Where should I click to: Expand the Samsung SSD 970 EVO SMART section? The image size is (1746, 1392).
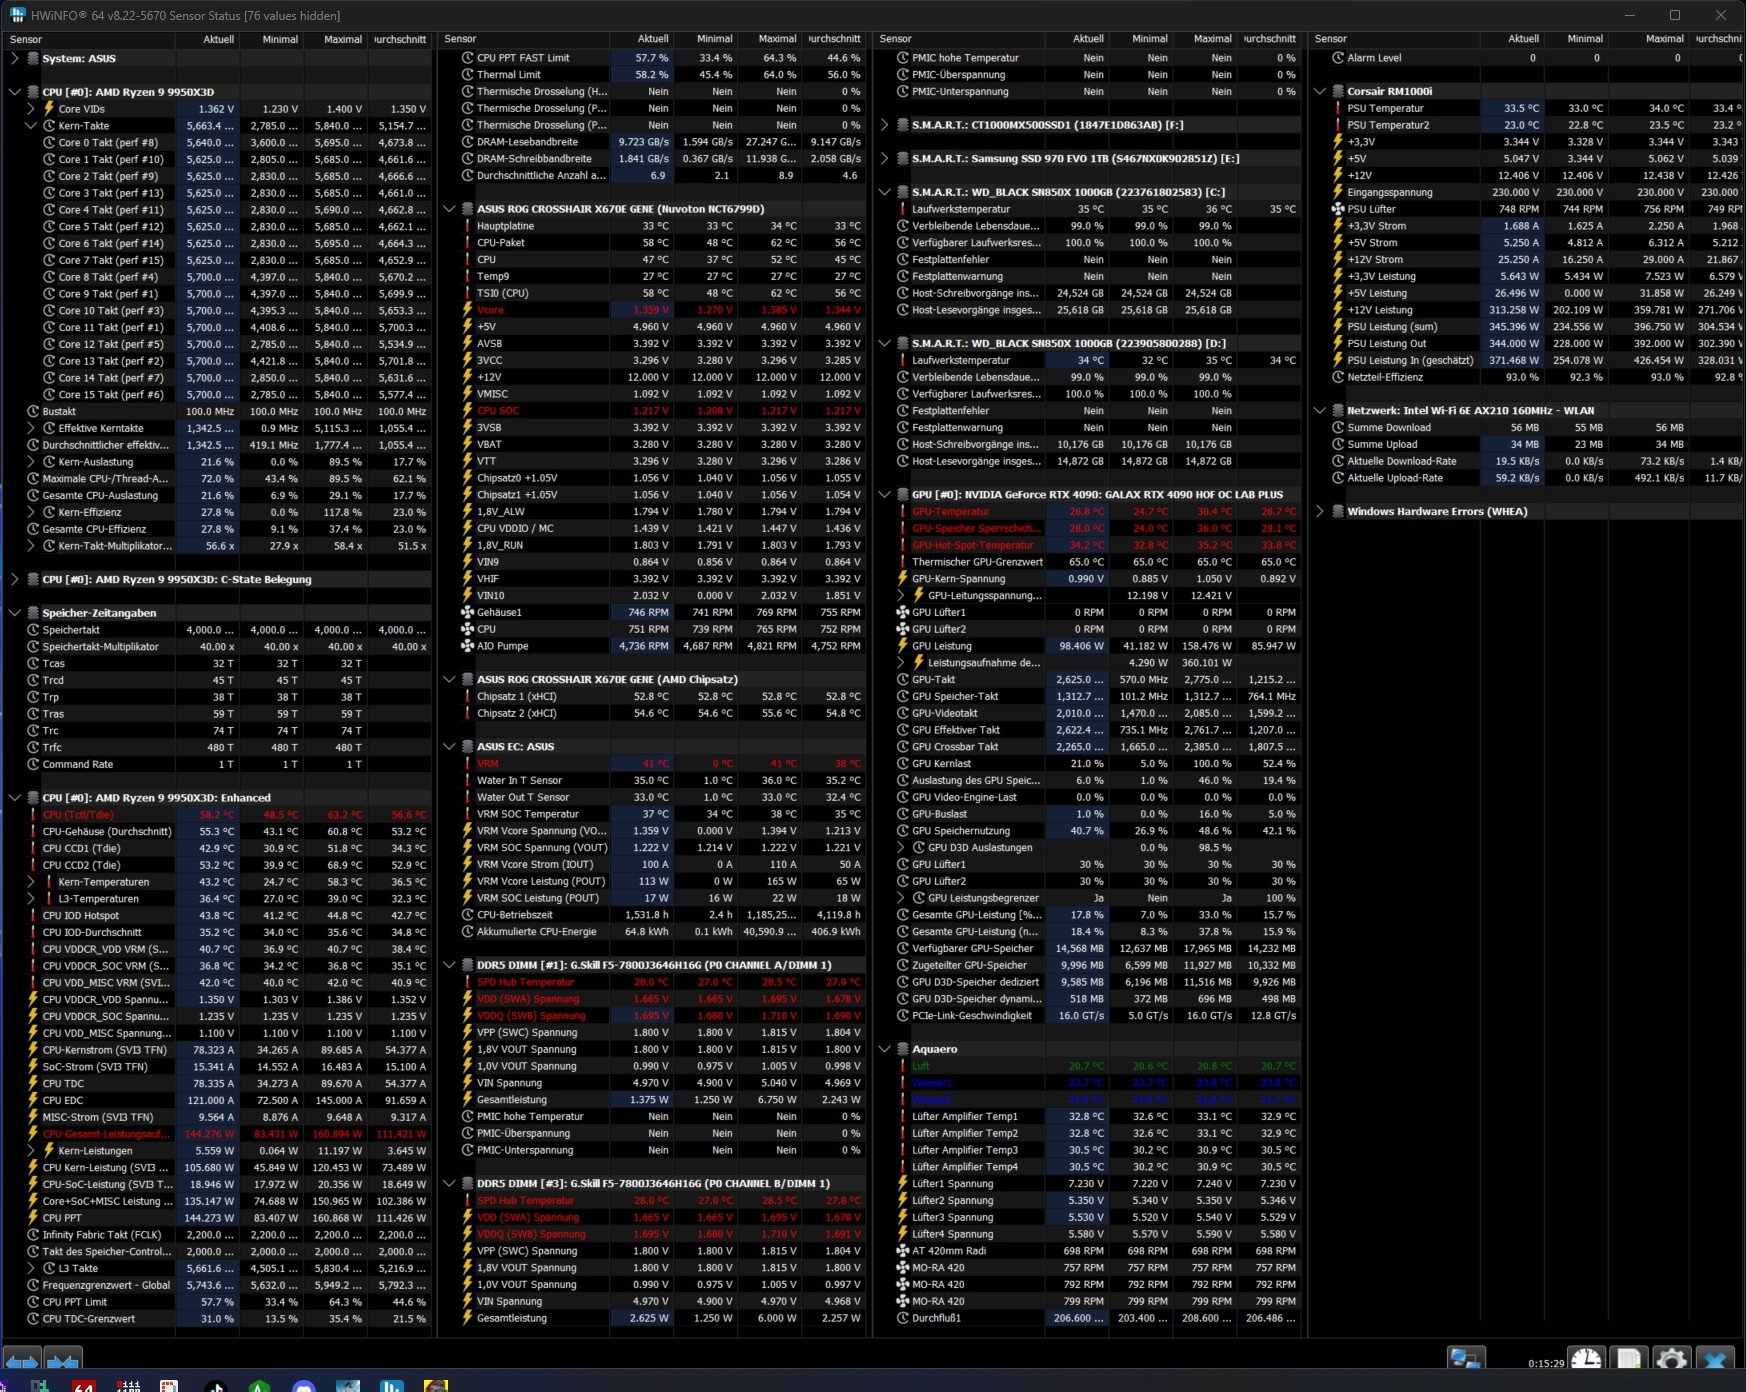[x=884, y=157]
